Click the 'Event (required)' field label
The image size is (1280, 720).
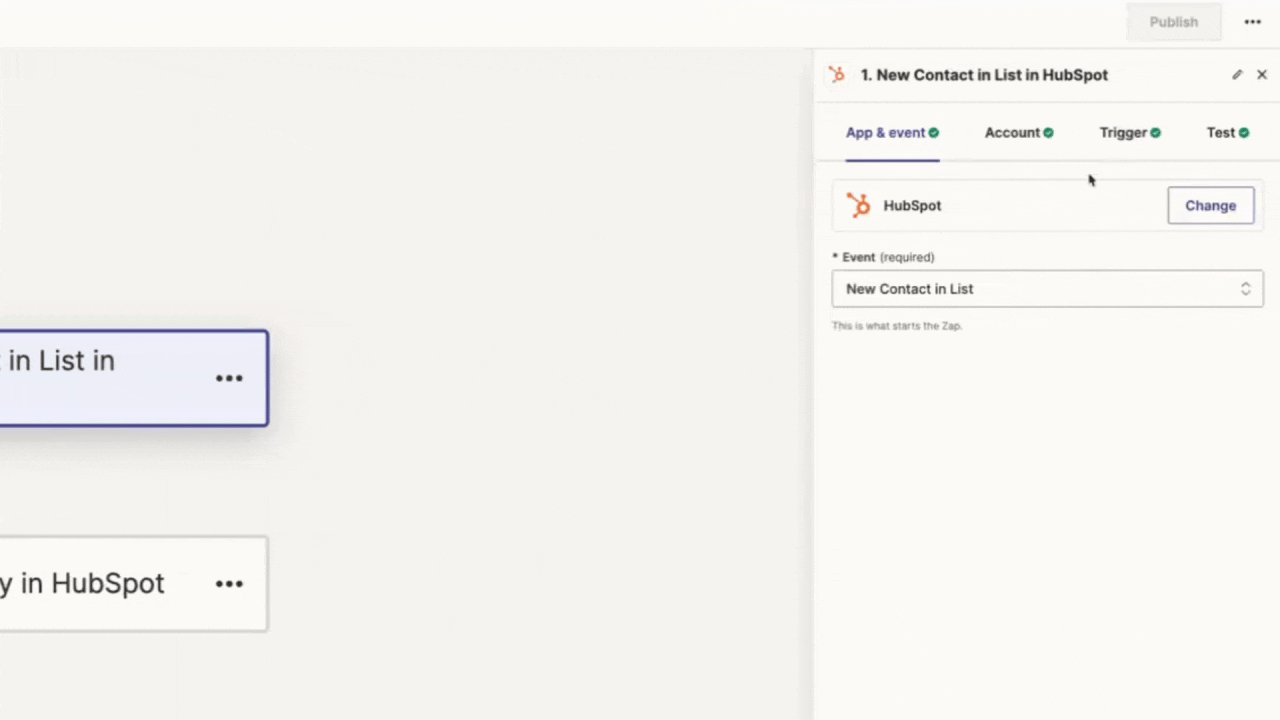[884, 257]
